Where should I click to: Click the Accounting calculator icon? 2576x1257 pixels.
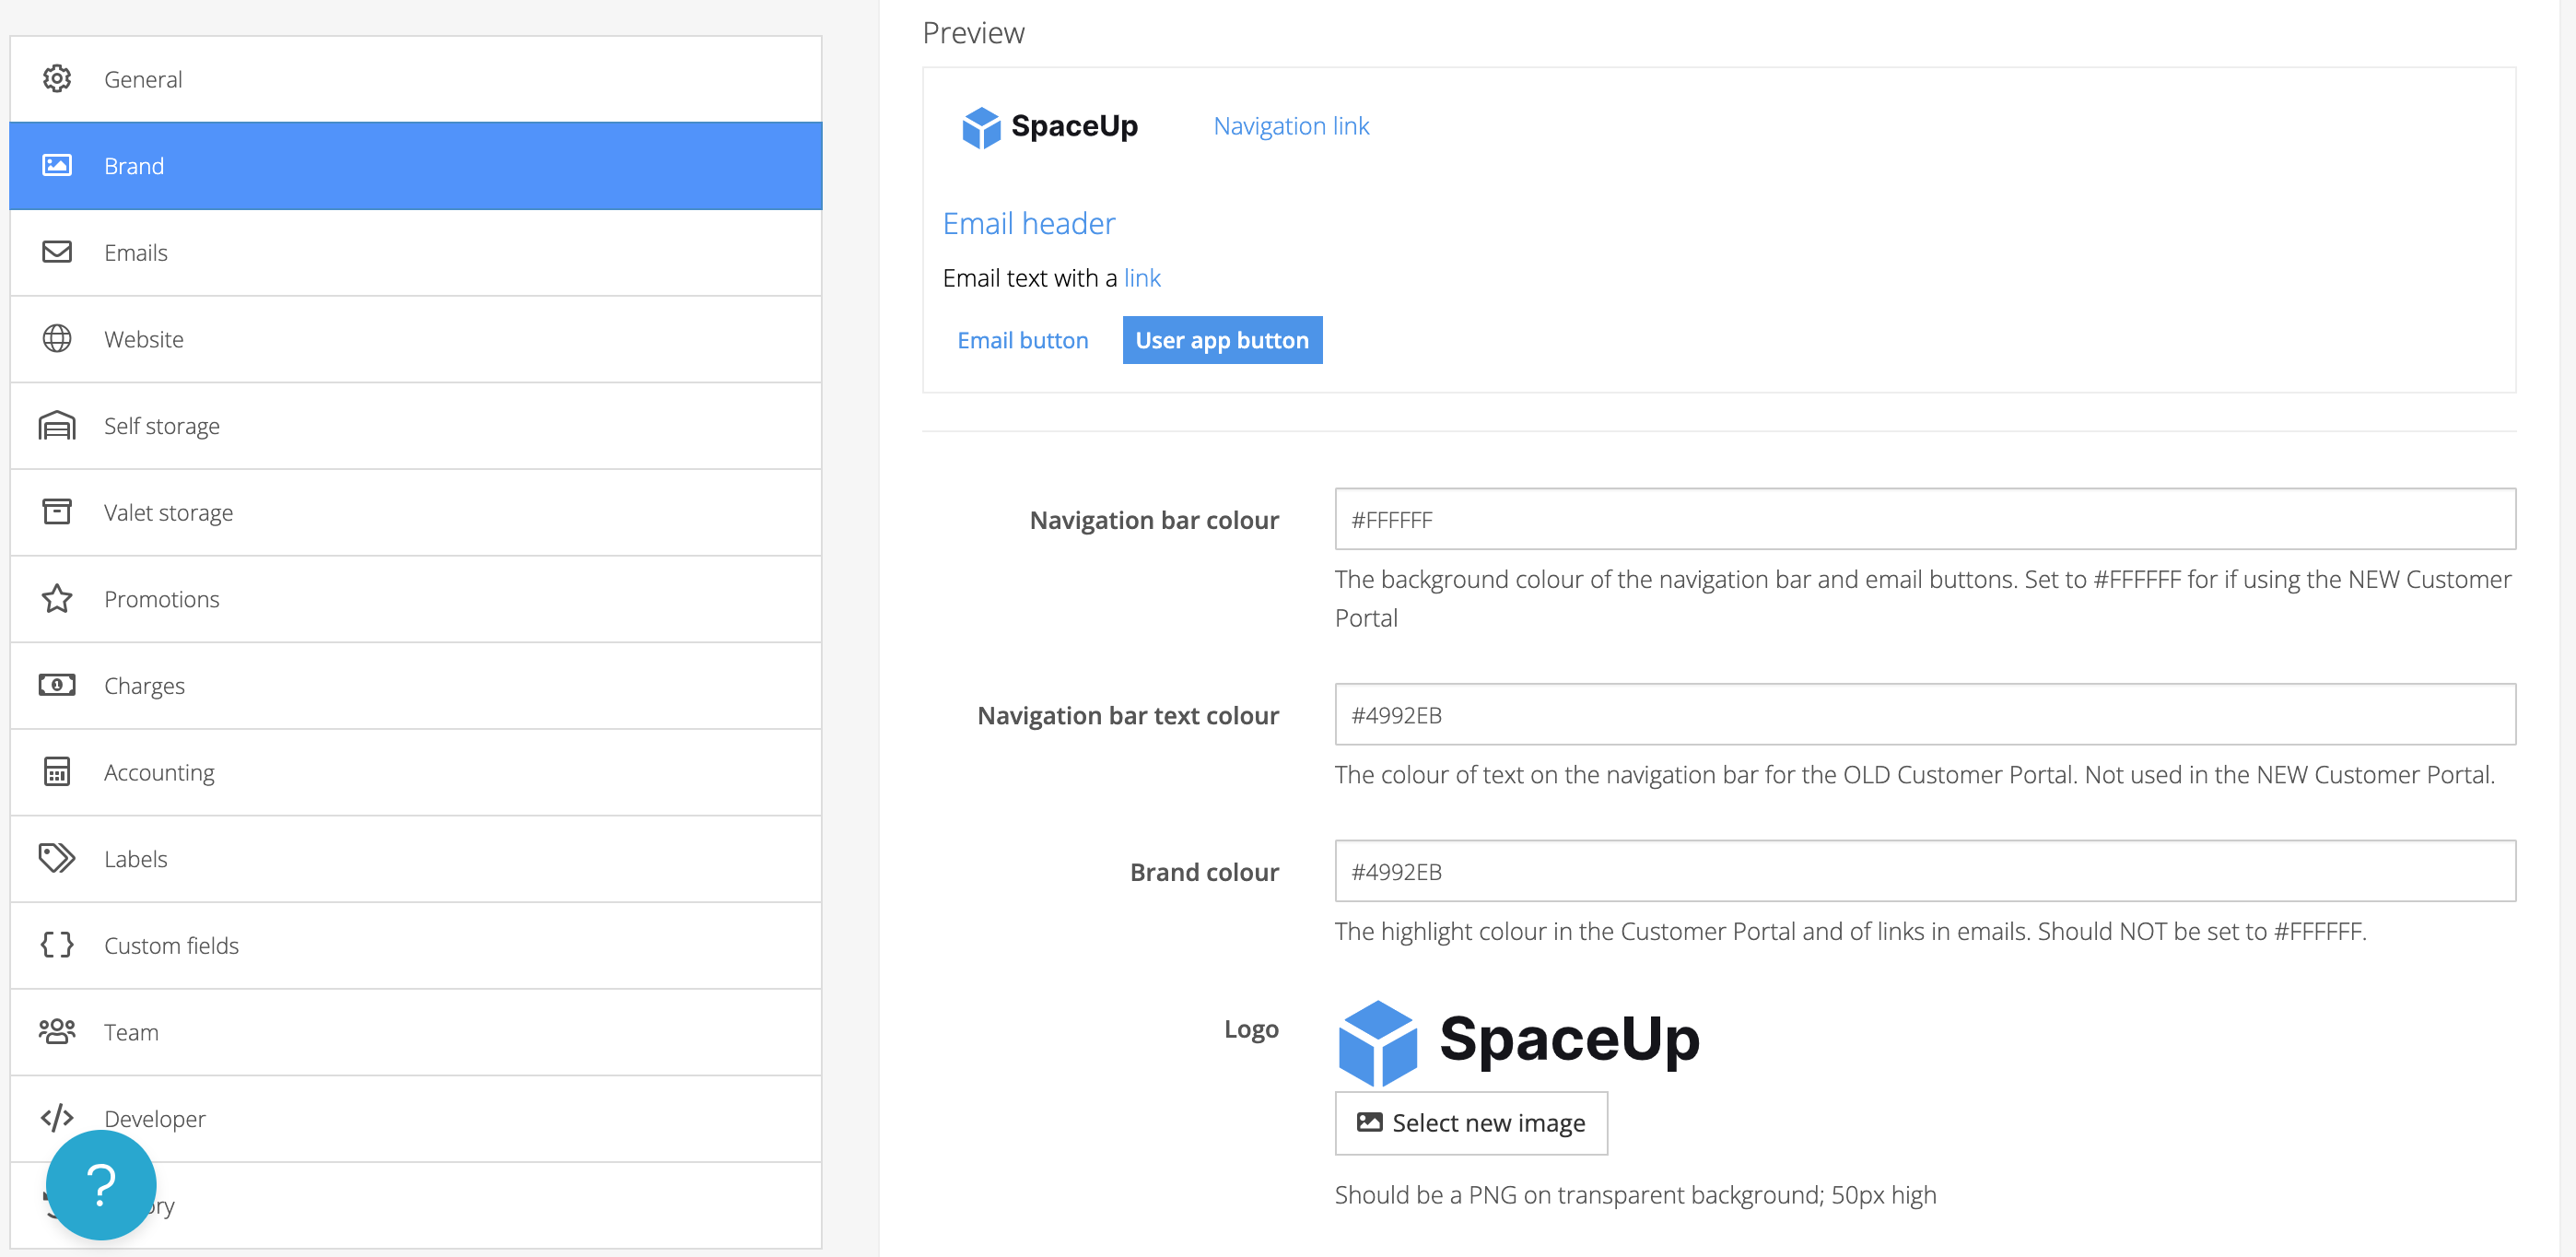coord(57,771)
